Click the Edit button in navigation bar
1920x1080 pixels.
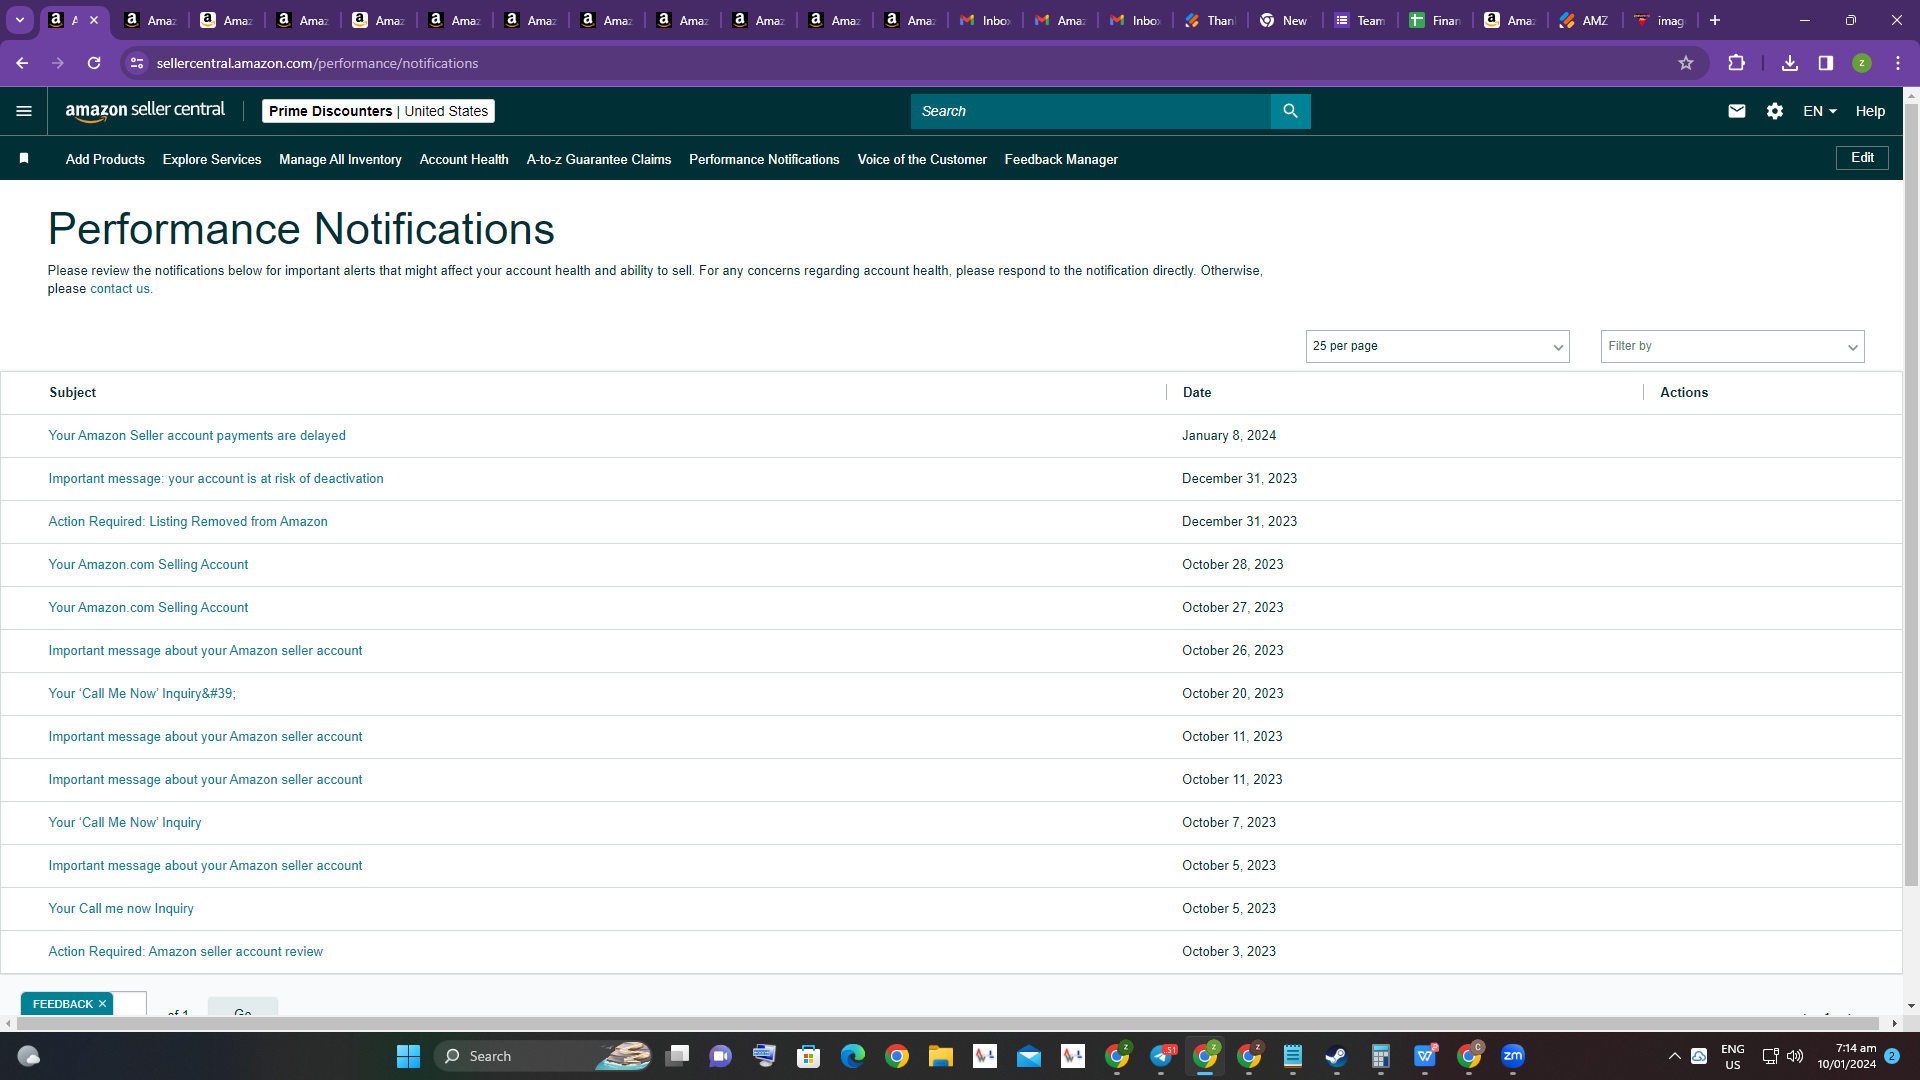click(1862, 158)
